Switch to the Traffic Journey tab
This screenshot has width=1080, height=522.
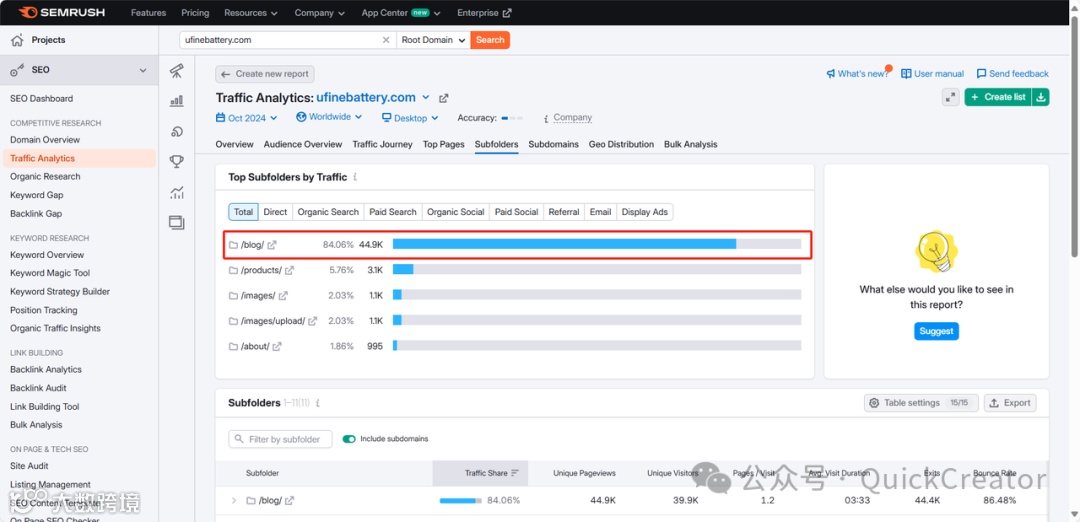pyautogui.click(x=382, y=145)
